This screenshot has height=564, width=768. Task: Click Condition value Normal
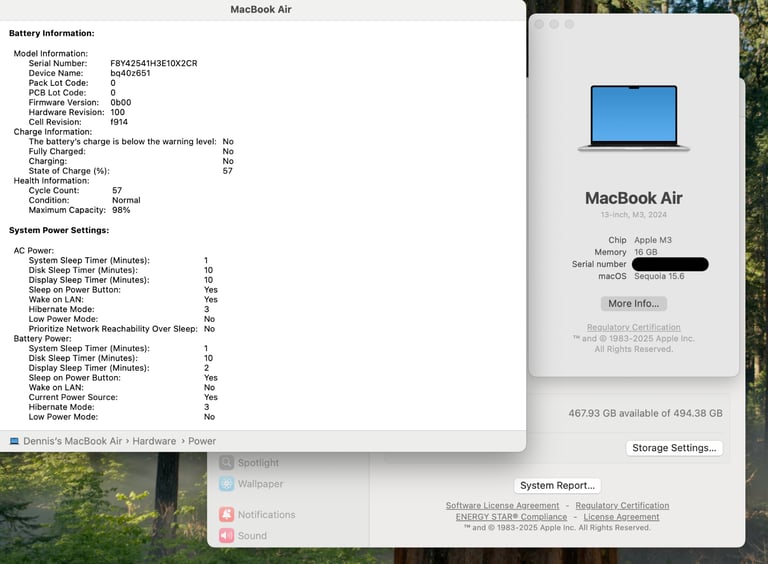126,200
